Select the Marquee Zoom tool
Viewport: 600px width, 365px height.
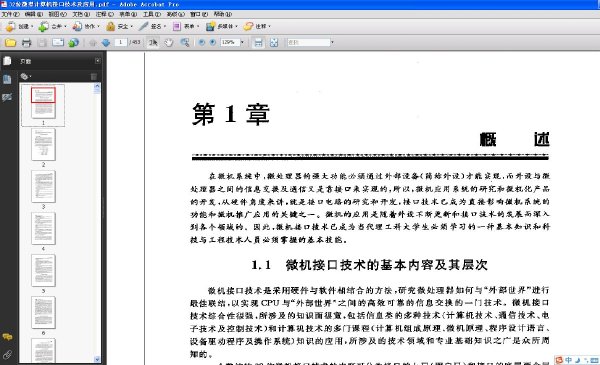(185, 42)
